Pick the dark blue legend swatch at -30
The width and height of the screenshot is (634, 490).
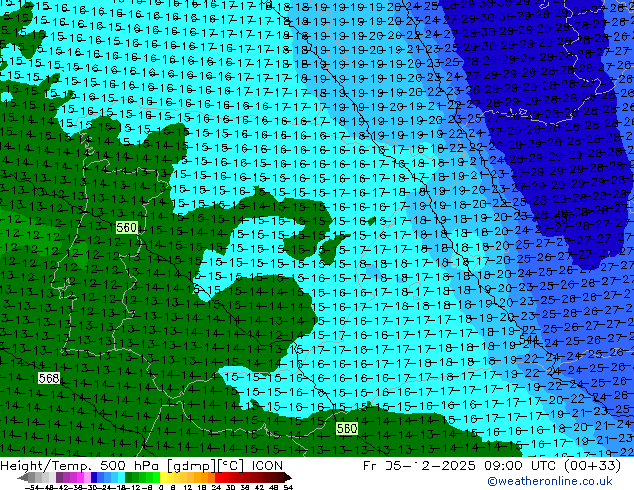(94, 477)
